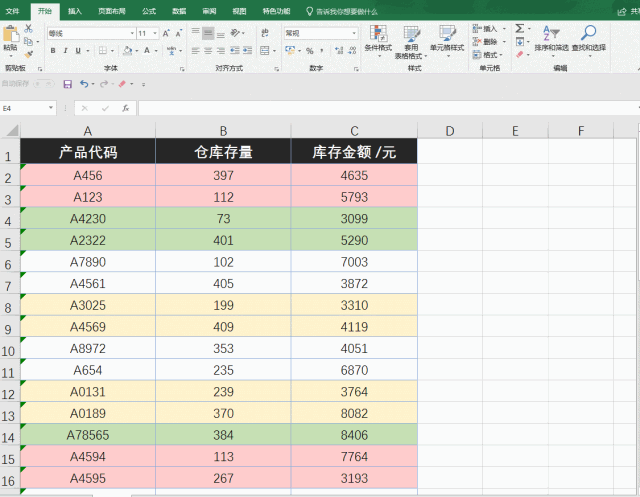The height and width of the screenshot is (497, 640).
Task: Undo the last action
Action: coord(84,84)
